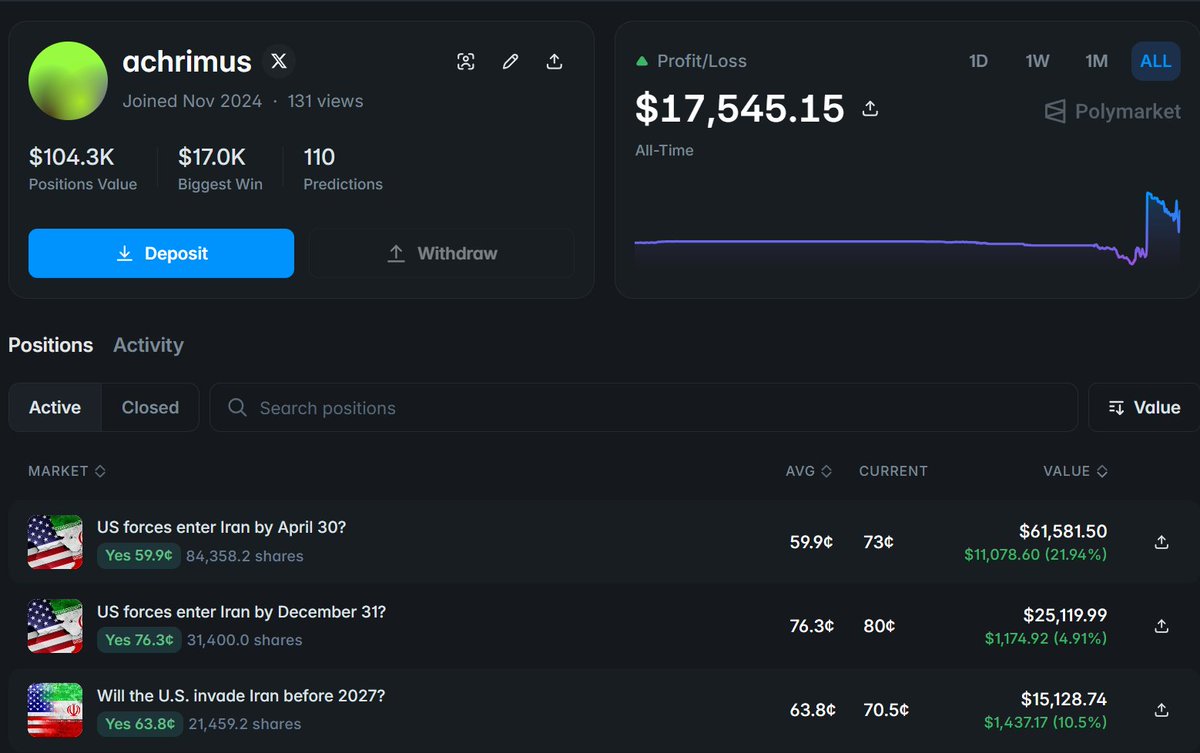
Task: Open 'Will the U.S. invade Iran before 2027?' market
Action: point(241,695)
